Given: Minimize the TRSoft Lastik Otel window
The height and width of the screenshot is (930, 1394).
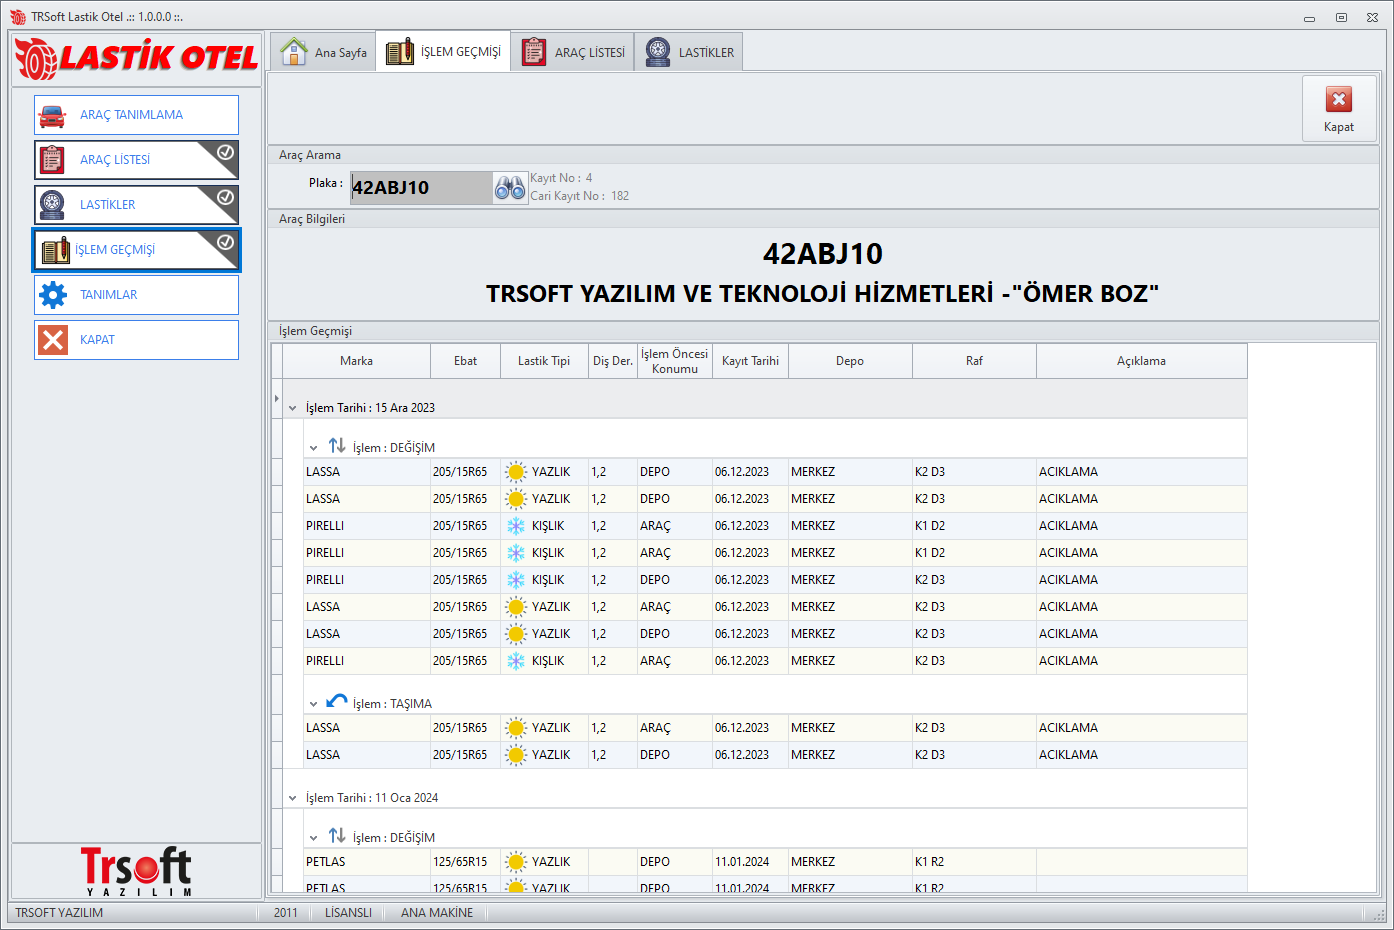Looking at the screenshot, I should click(x=1309, y=17).
